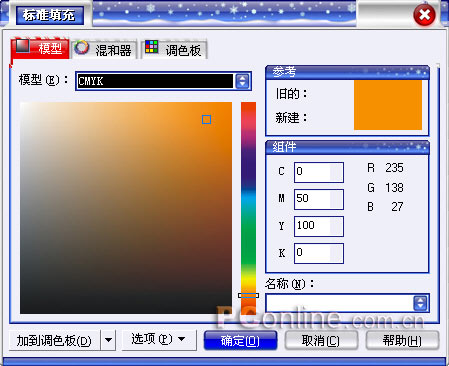This screenshot has height=366, width=449.
Task: Click the 模型 tab color-square icon
Action: (23, 46)
